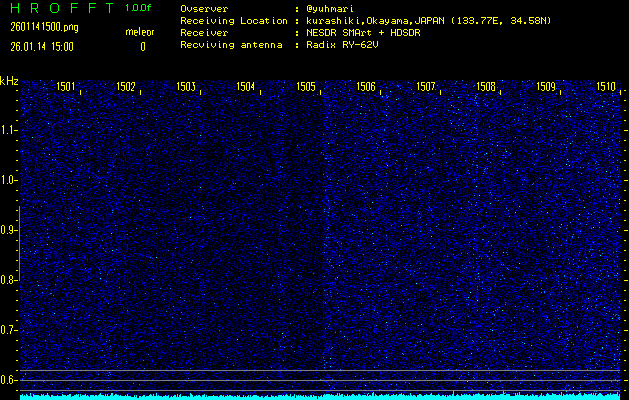Click the 1.1 kHz frequency label
The width and height of the screenshot is (629, 400).
click(x=8, y=130)
